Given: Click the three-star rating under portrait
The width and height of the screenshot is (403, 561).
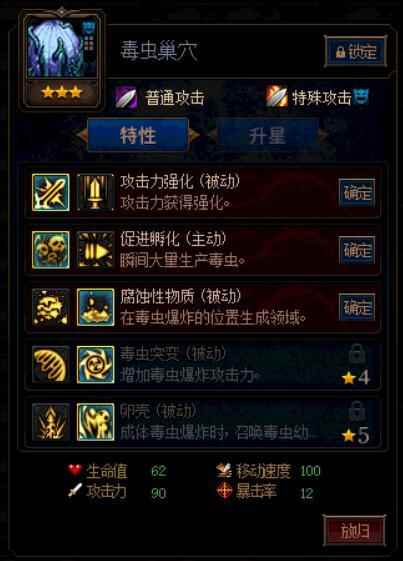Looking at the screenshot, I should point(62,93).
